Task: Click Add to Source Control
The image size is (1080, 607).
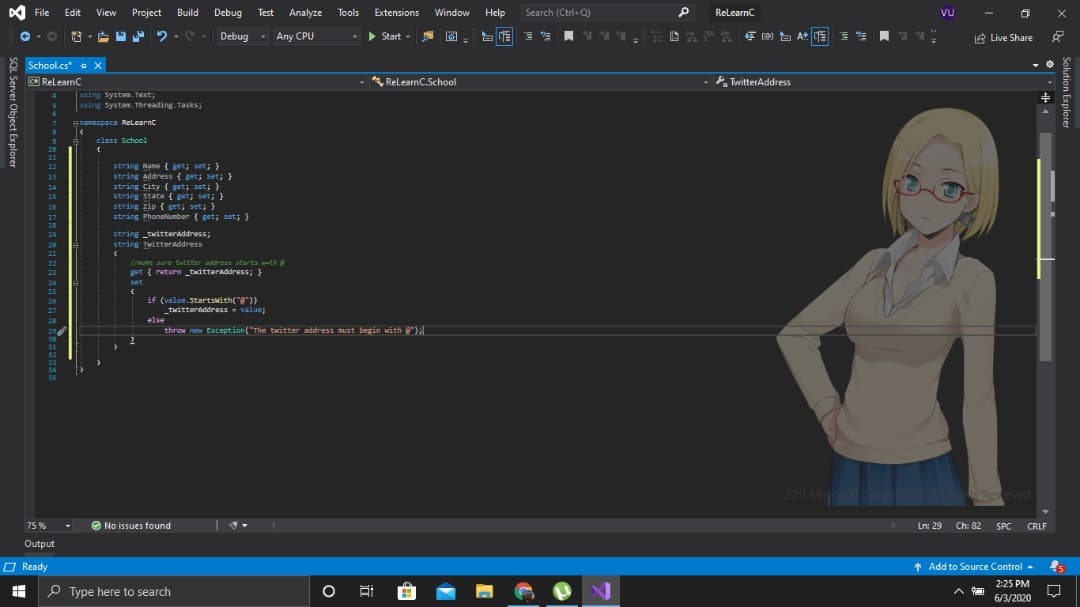Action: [x=974, y=567]
